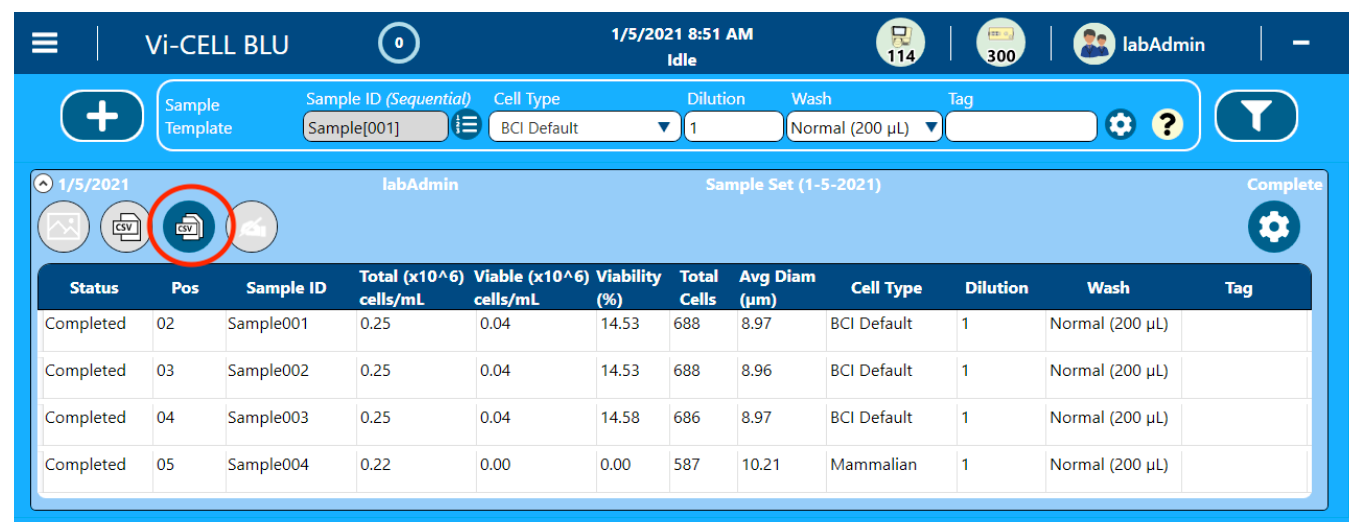This screenshot has height=526, width=1362.
Task: Click the Sample ID column header
Action: [x=286, y=288]
